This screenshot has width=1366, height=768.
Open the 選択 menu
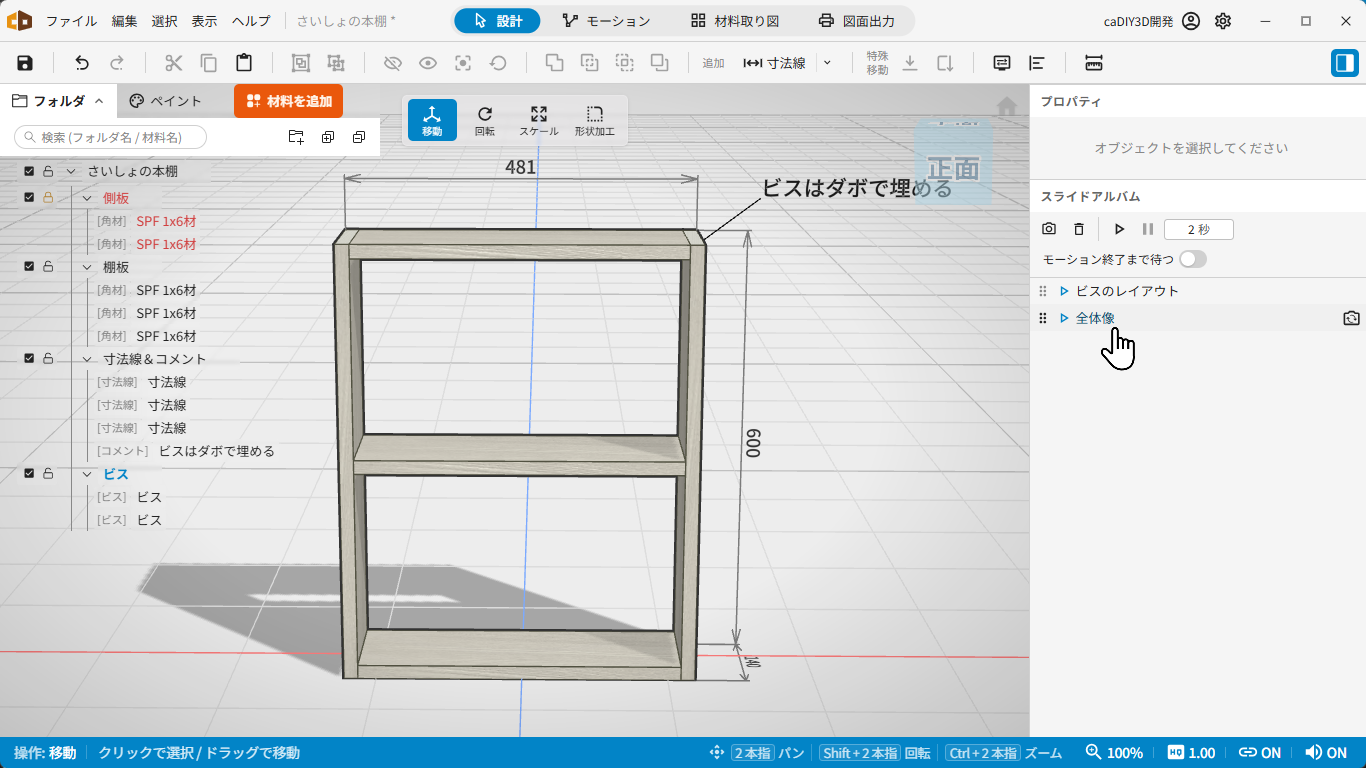point(165,21)
